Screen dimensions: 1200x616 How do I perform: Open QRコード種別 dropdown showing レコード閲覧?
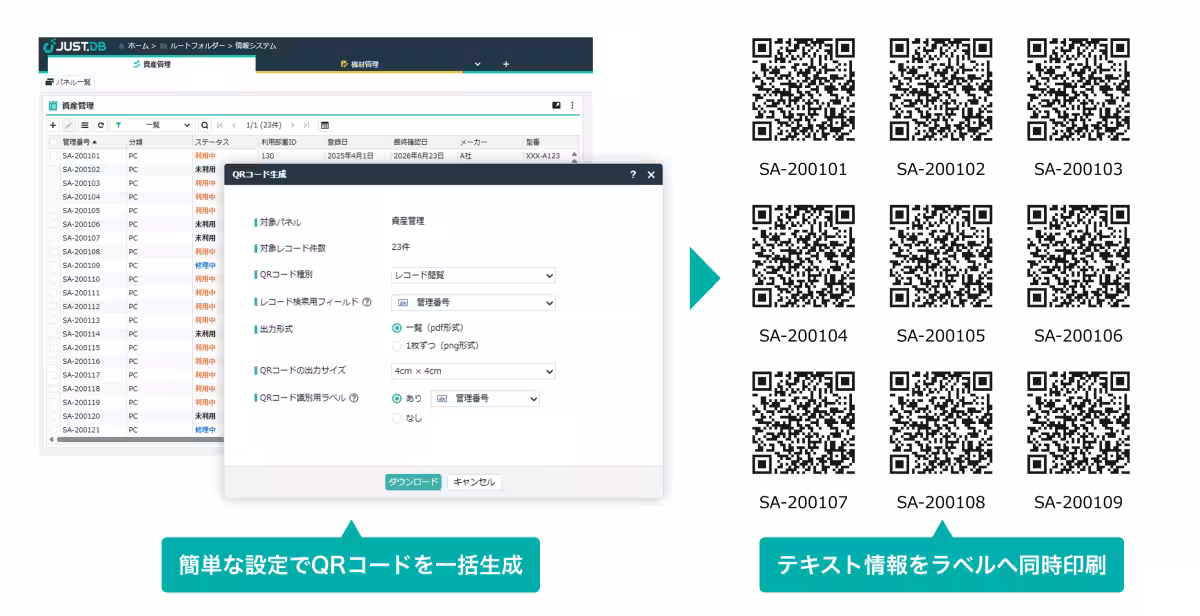(x=473, y=275)
